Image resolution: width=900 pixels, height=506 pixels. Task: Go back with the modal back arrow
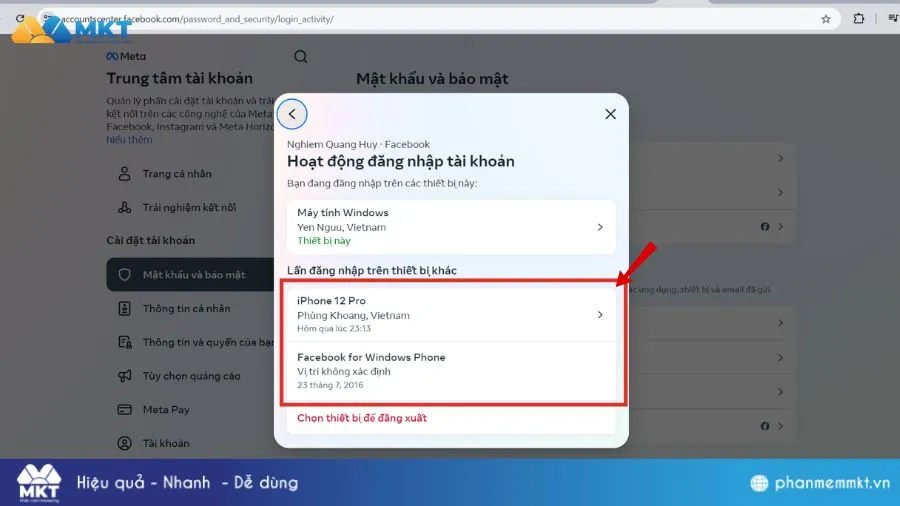[292, 114]
